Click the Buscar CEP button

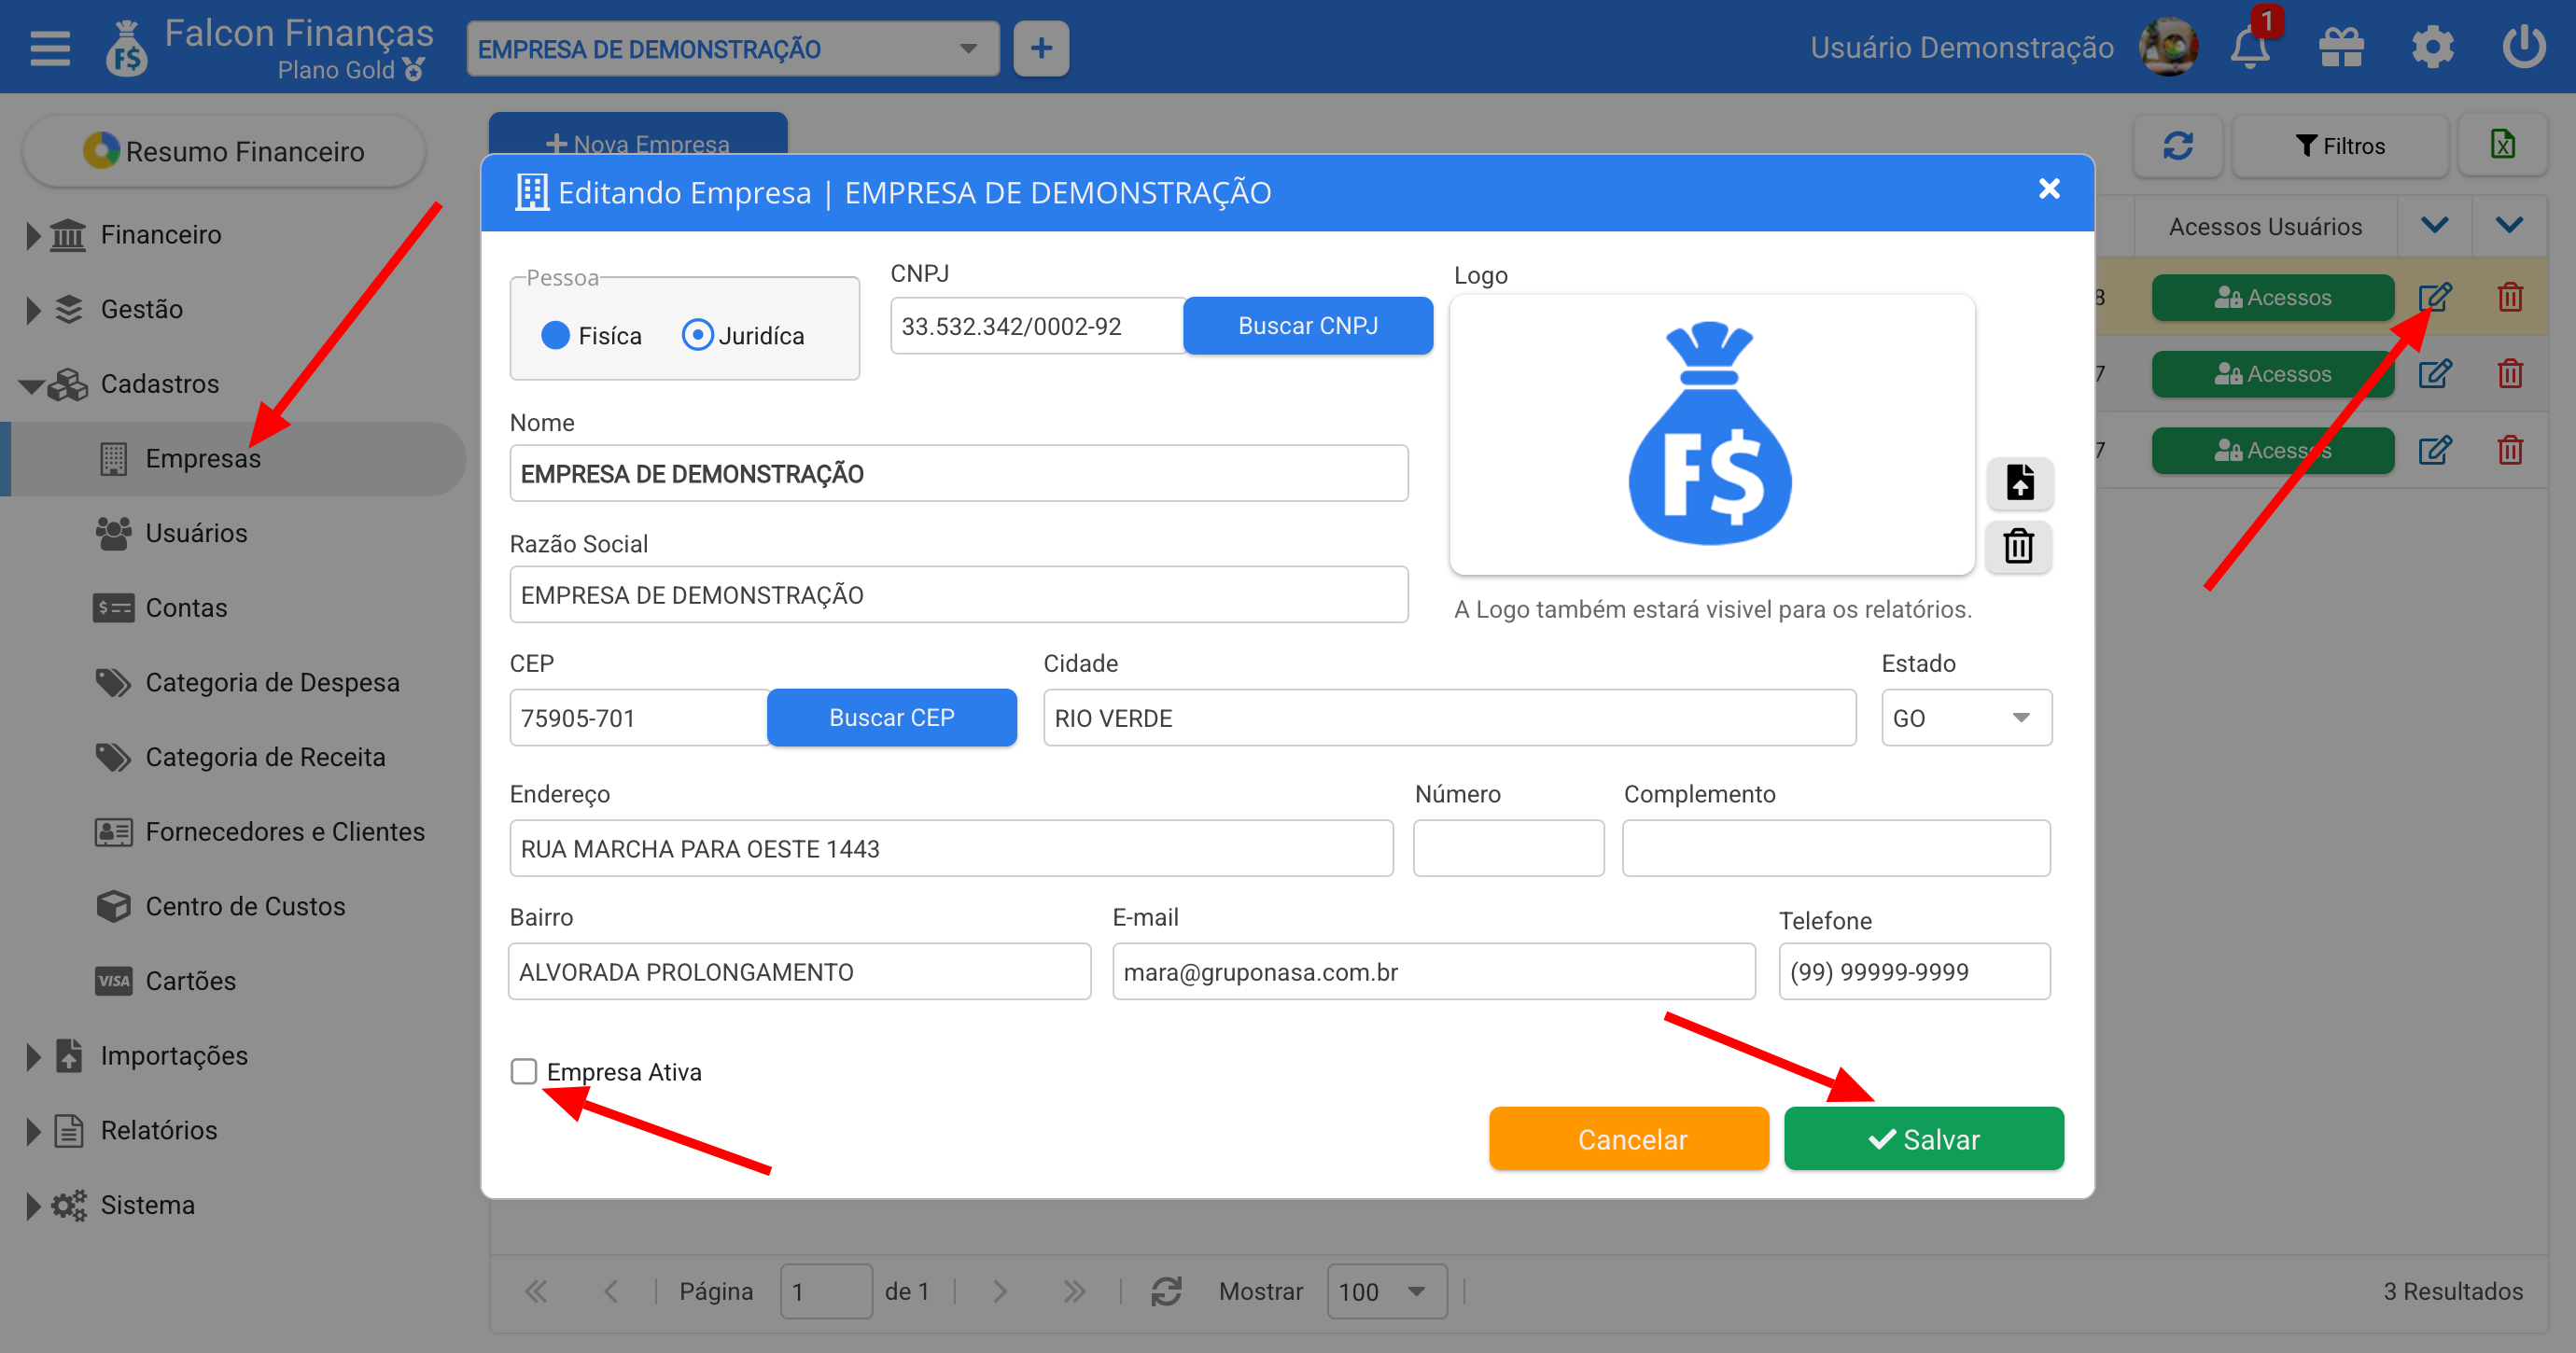point(891,718)
